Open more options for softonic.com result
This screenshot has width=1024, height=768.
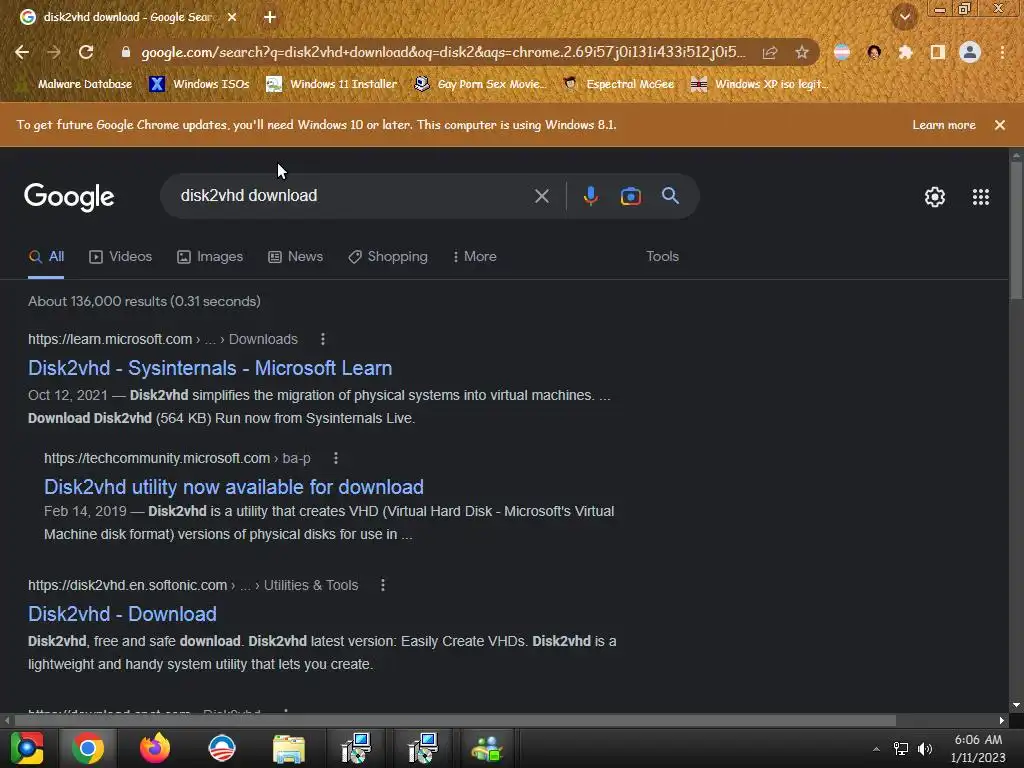[383, 585]
